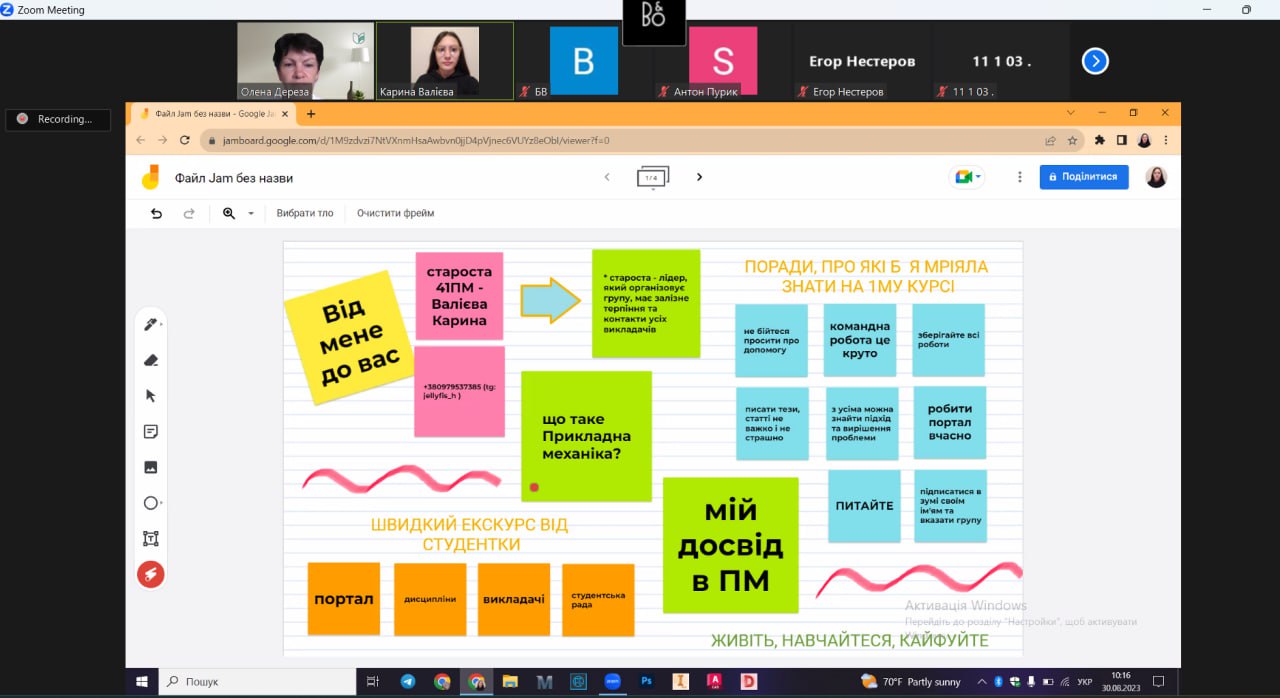1280x698 pixels.
Task: Pick the Circle shape tool
Action: click(x=151, y=503)
